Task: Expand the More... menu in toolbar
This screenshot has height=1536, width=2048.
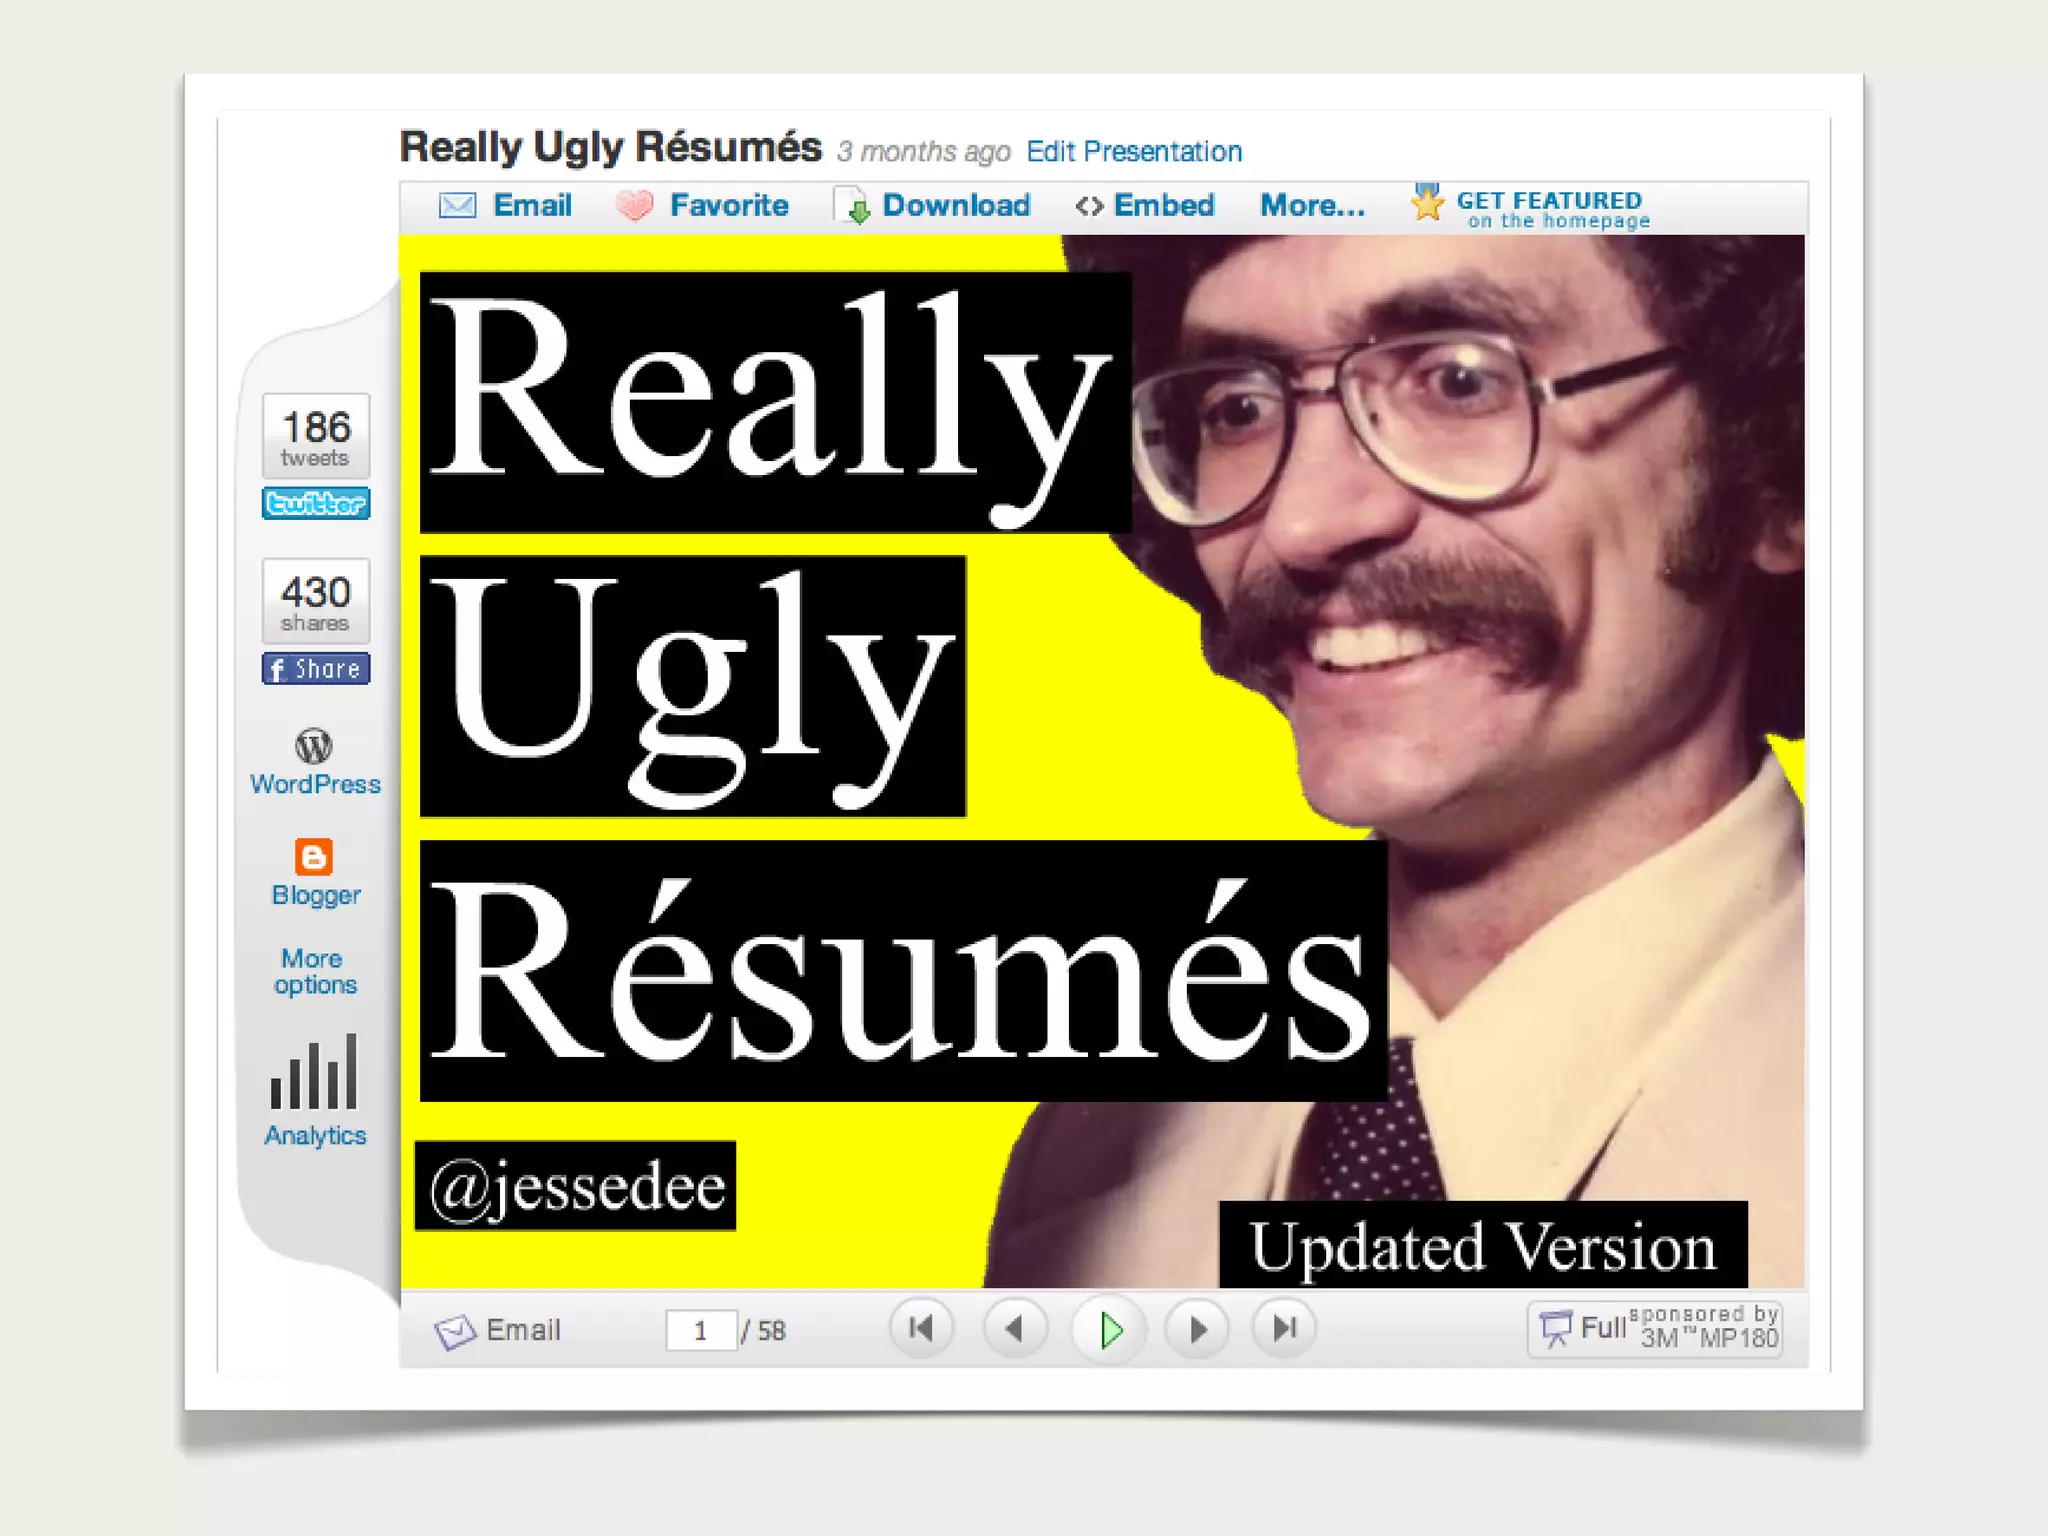Action: pyautogui.click(x=1312, y=206)
